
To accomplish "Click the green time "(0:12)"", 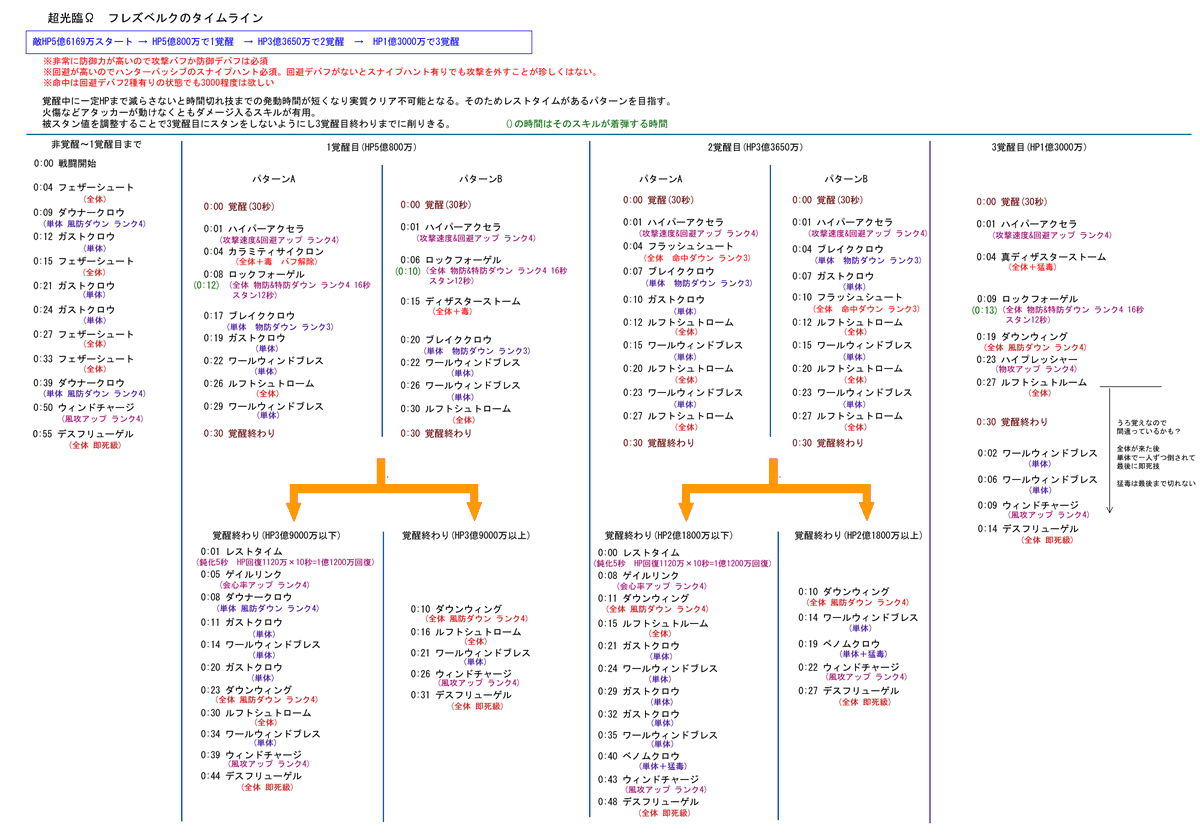I will tap(204, 285).
